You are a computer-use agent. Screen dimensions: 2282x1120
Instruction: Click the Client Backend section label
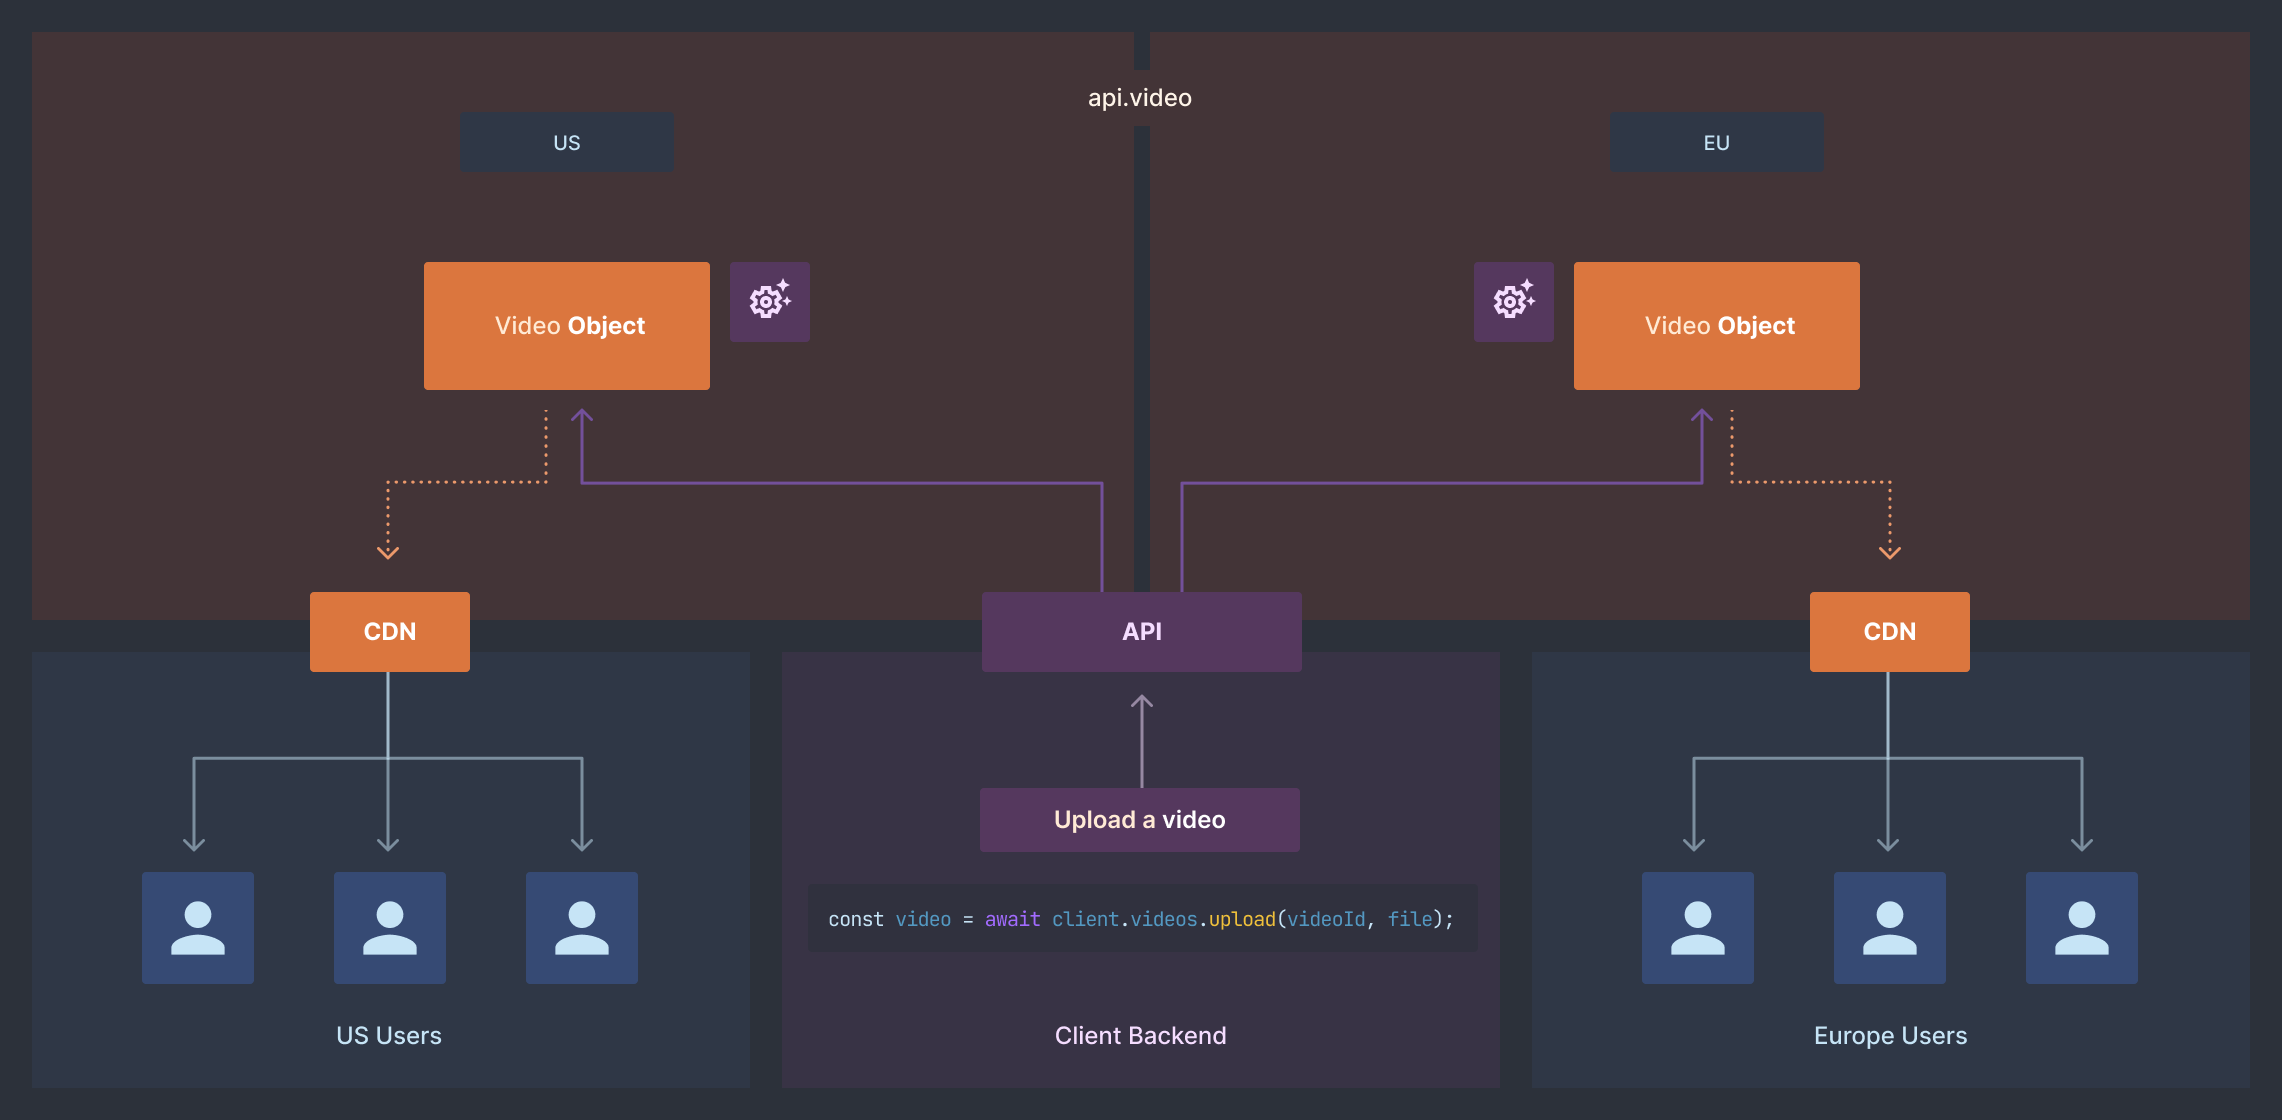click(x=1140, y=1035)
